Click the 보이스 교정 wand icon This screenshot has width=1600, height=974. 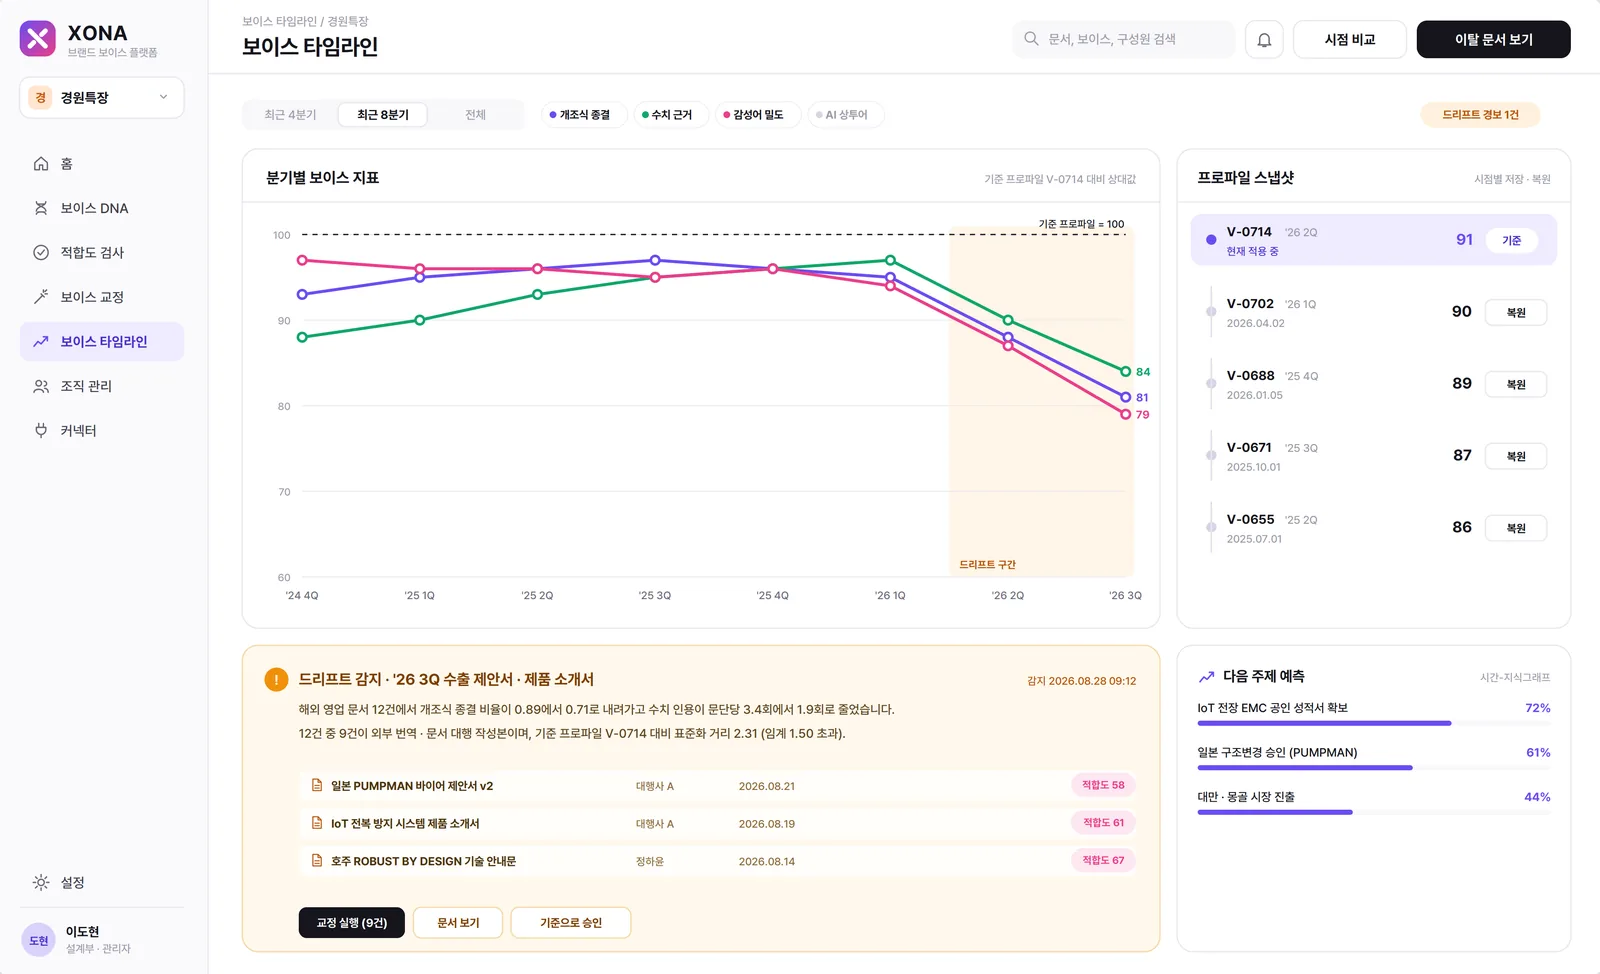41,297
